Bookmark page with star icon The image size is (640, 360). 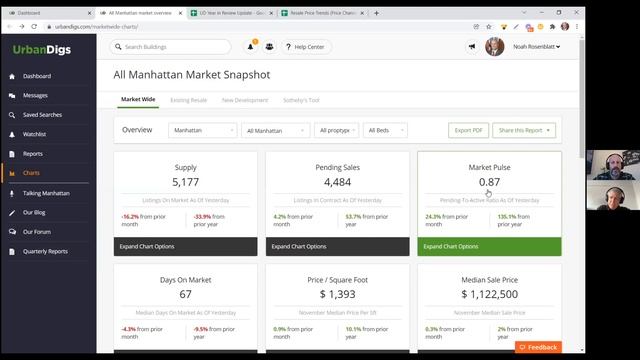click(489, 27)
